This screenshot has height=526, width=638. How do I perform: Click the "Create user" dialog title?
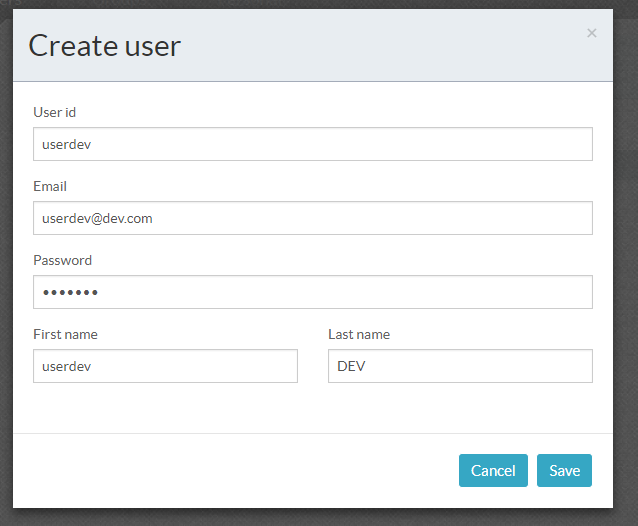(104, 45)
